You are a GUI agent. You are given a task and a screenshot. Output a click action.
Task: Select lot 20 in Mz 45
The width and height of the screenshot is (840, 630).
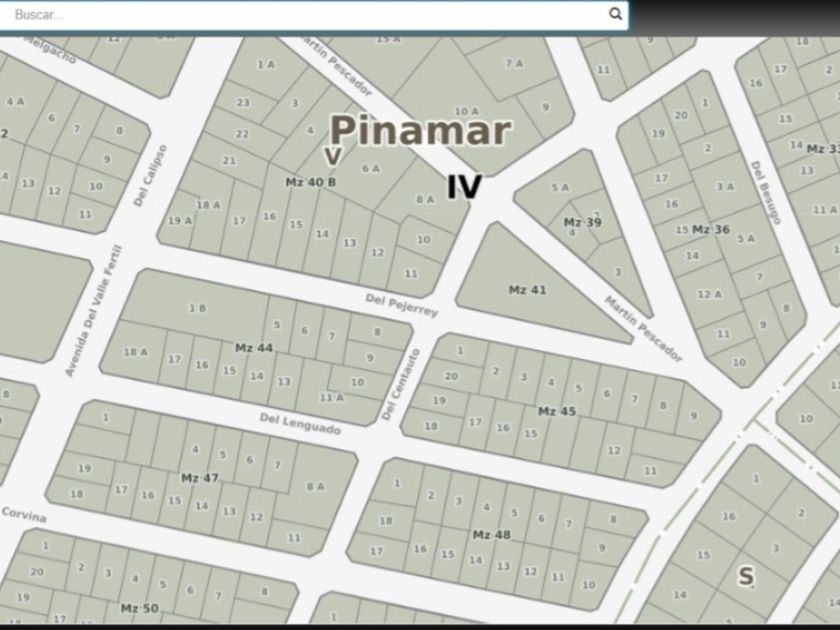(x=451, y=376)
